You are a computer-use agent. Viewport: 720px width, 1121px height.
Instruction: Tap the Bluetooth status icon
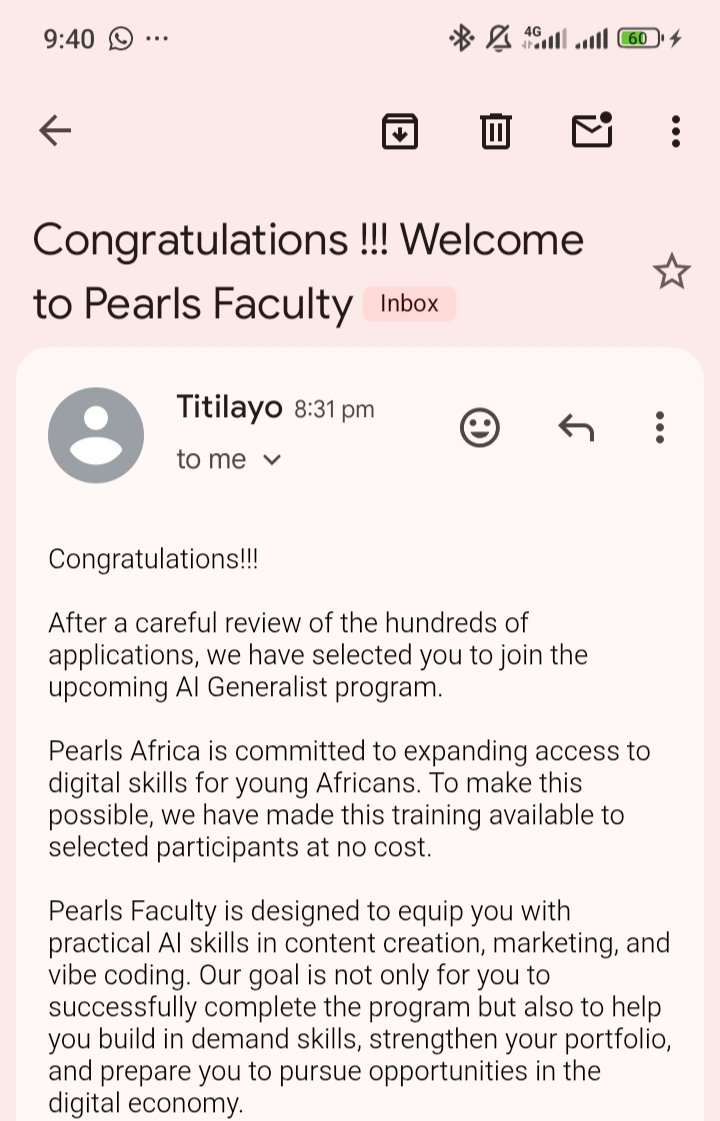[461, 38]
